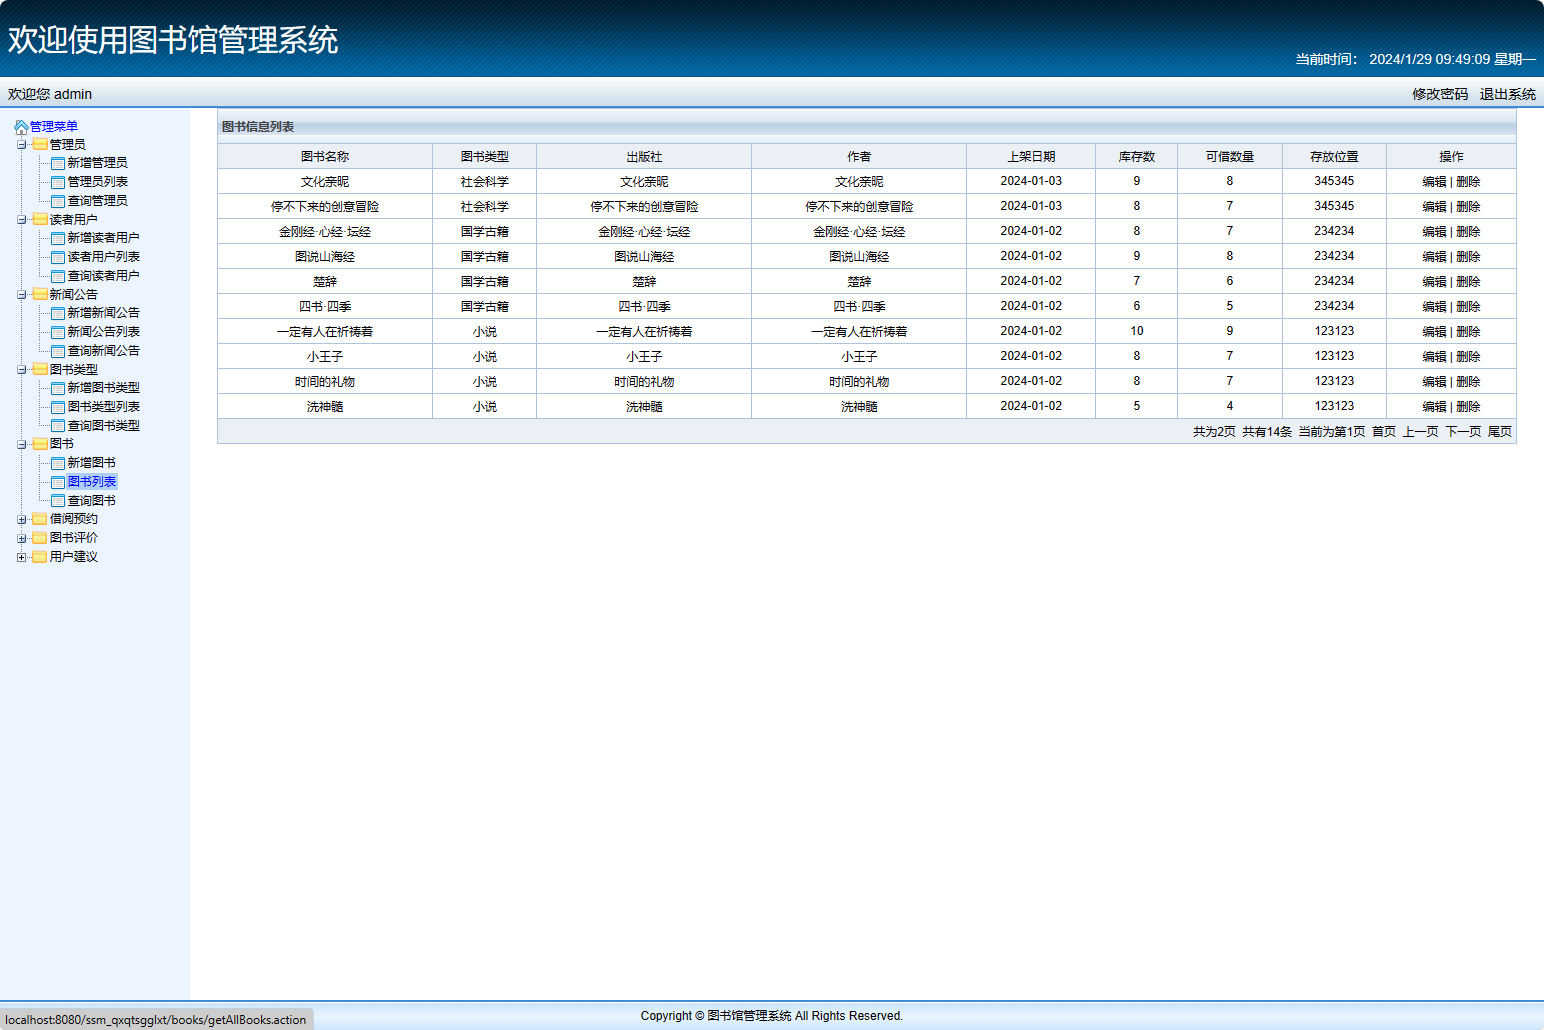
Task: Edit the 洗神髓 book row
Action: coord(1435,407)
